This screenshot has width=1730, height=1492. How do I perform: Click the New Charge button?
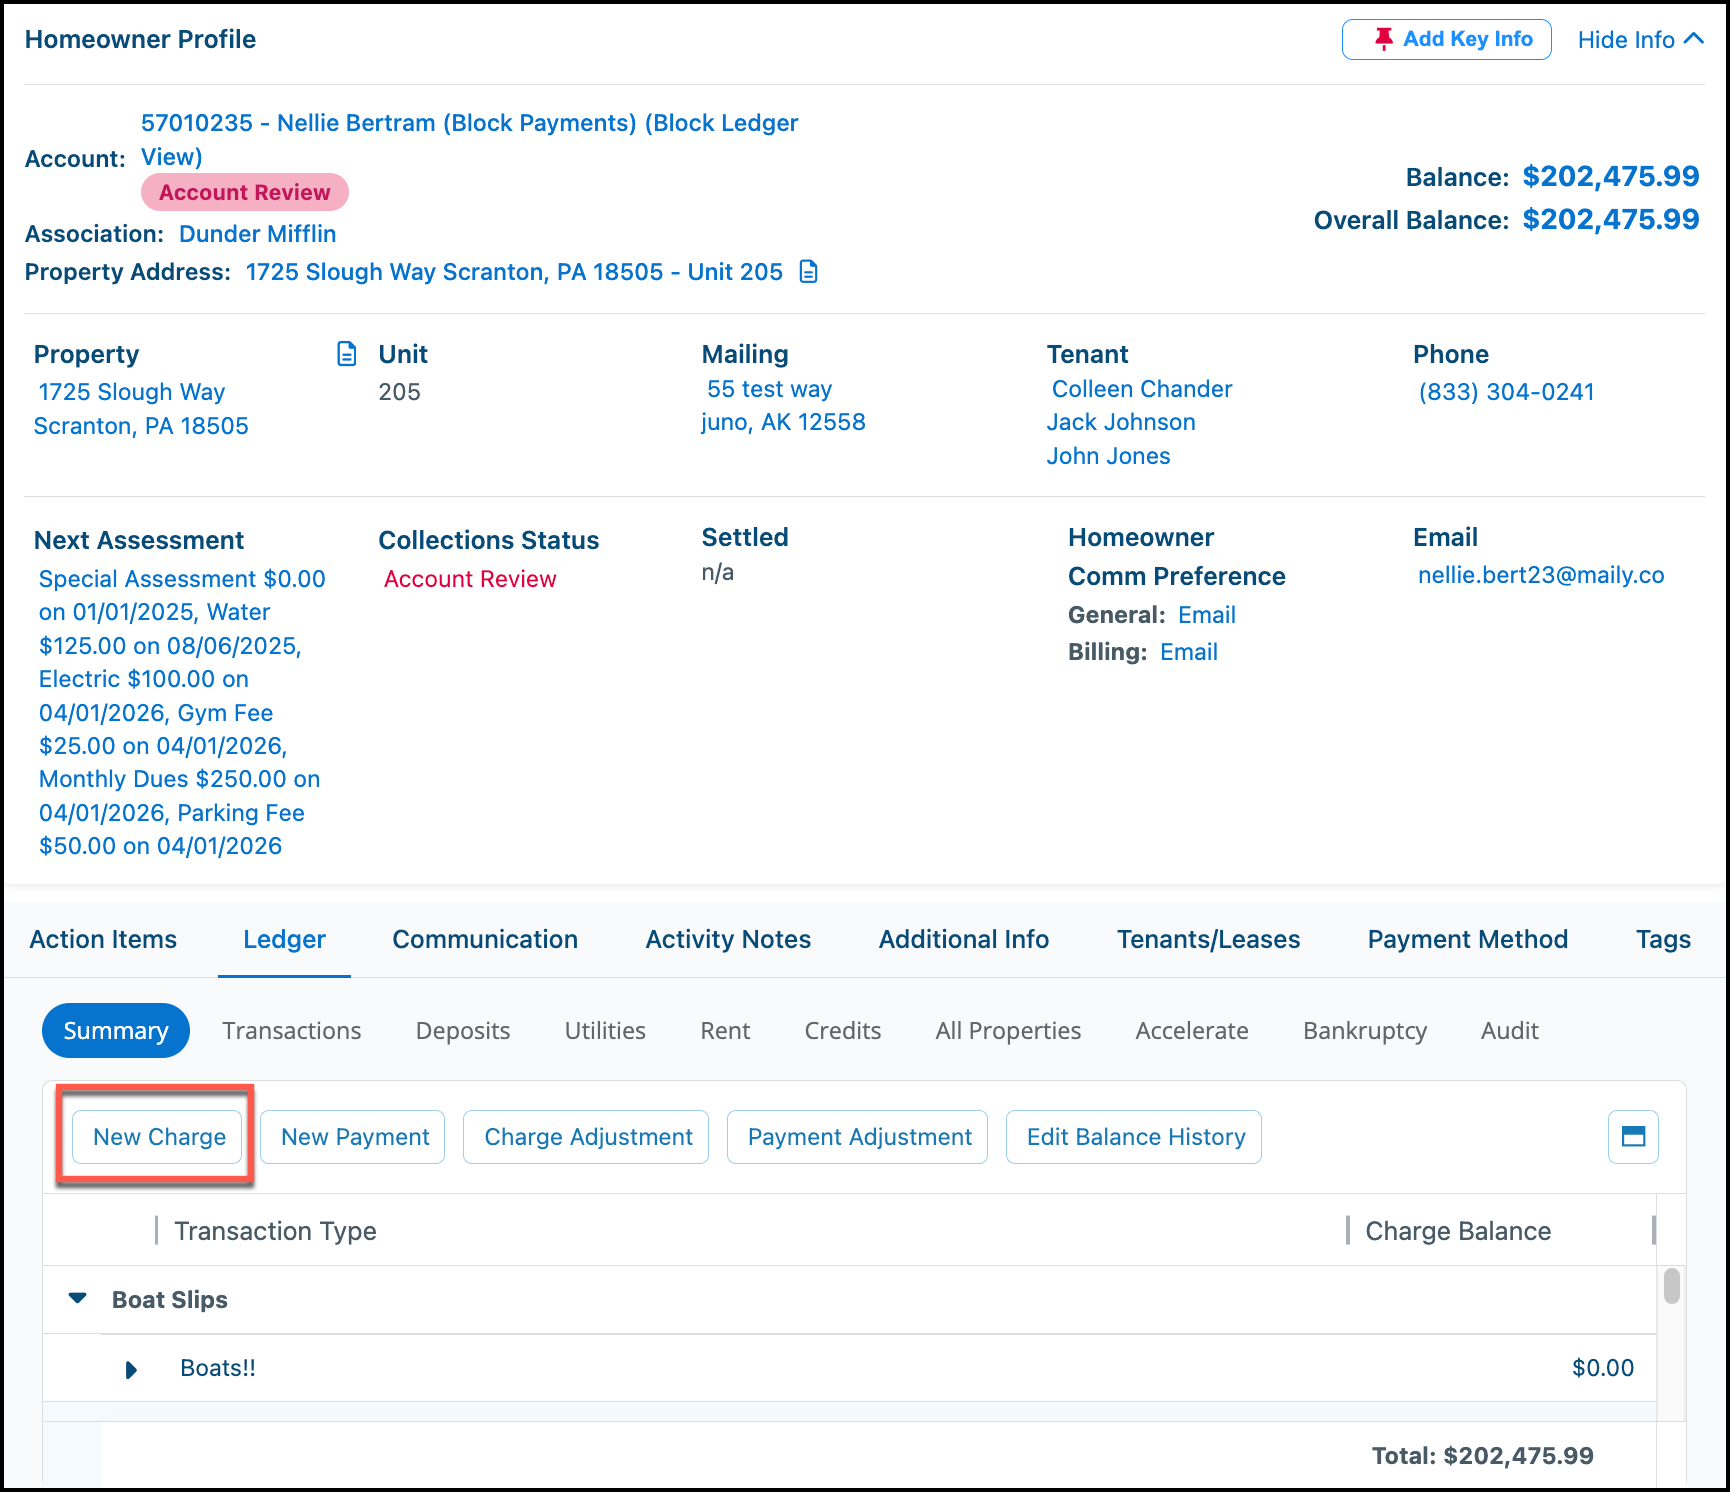pyautogui.click(x=158, y=1137)
